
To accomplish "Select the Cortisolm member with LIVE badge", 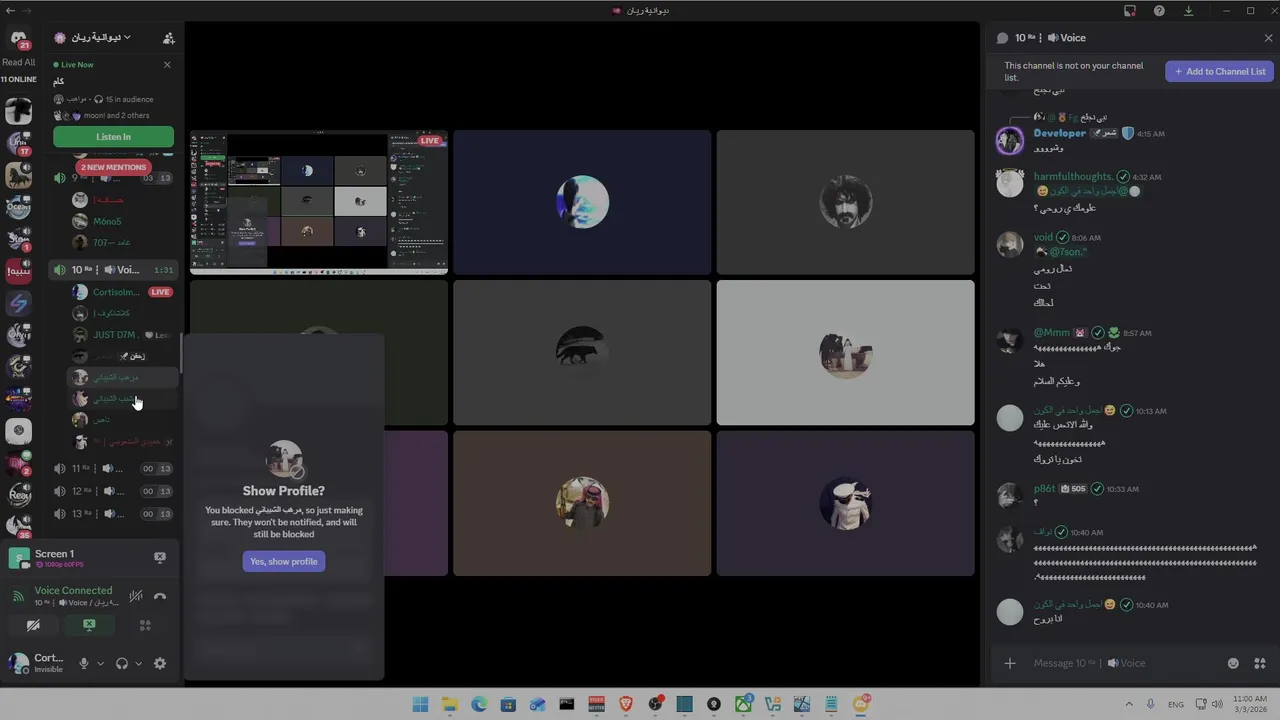I will point(122,292).
